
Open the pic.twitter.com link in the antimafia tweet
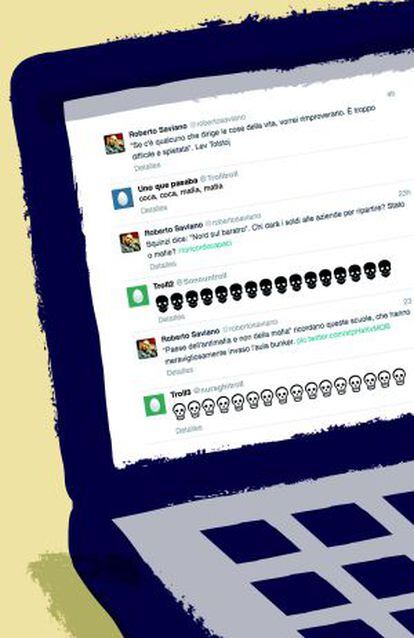343,334
